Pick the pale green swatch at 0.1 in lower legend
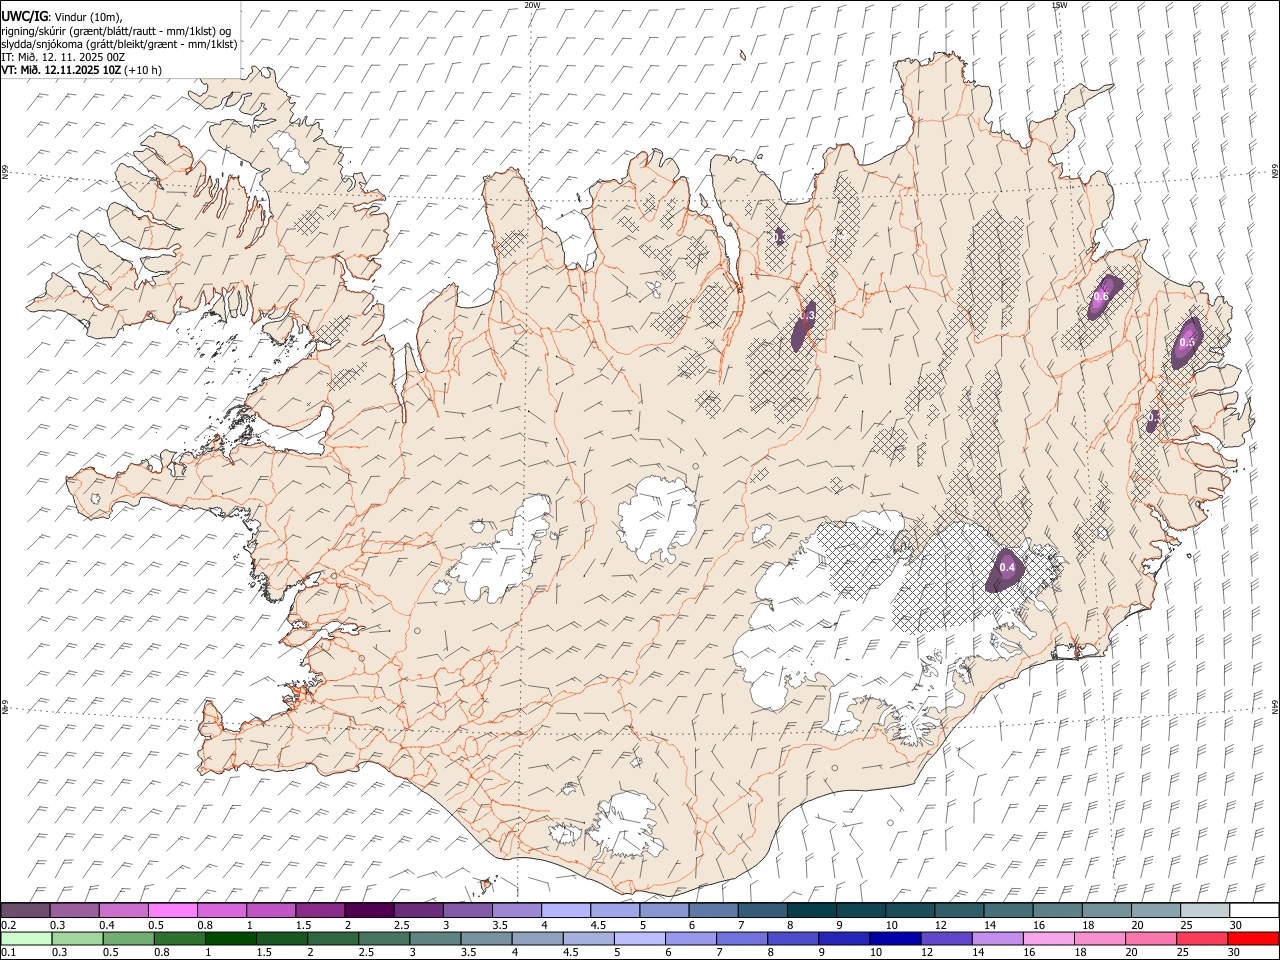Image resolution: width=1280 pixels, height=960 pixels. pos(26,939)
